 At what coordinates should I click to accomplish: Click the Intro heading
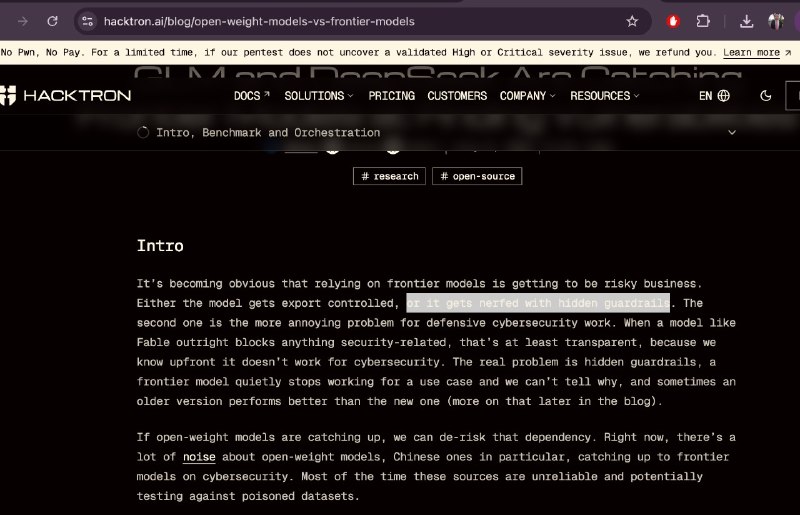[x=160, y=246]
